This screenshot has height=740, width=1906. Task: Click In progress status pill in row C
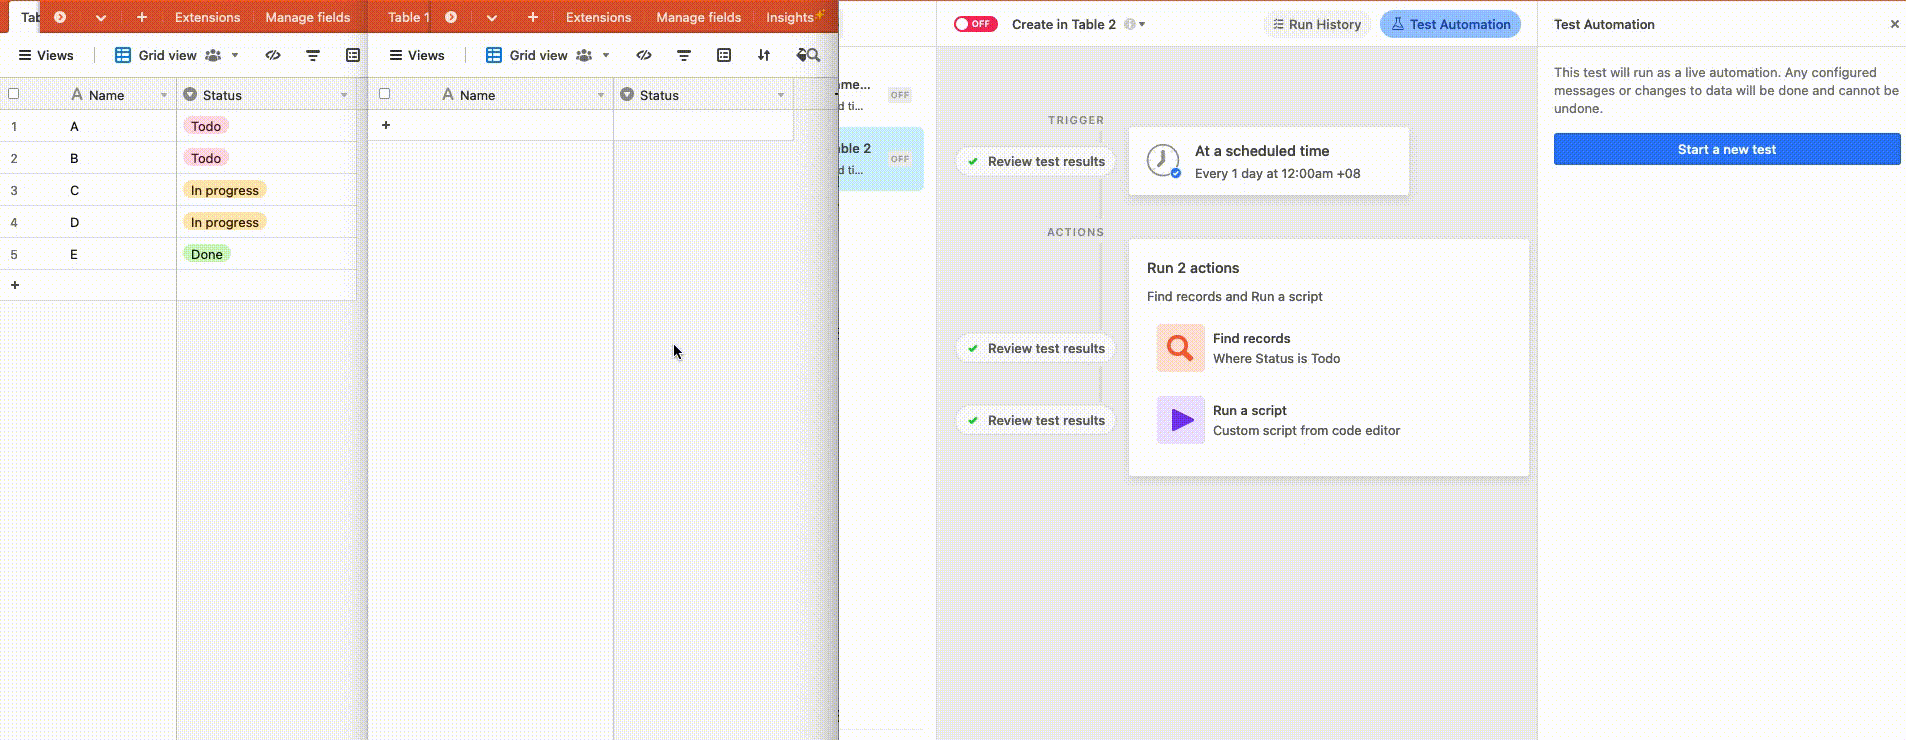225,190
